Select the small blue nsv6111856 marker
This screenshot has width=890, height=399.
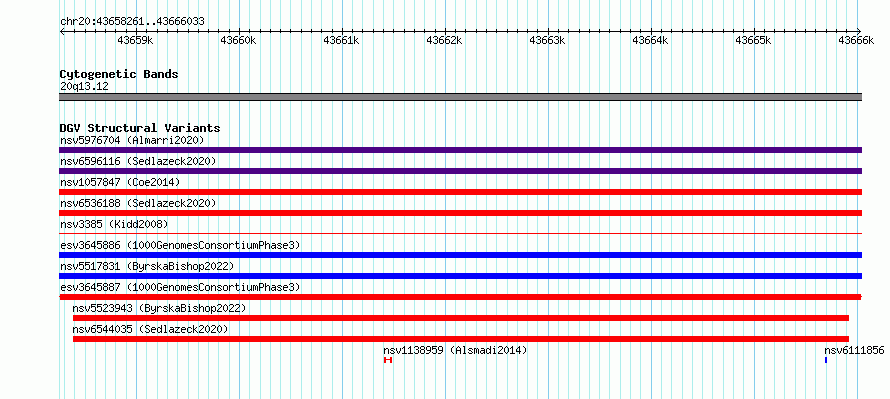pos(826,360)
